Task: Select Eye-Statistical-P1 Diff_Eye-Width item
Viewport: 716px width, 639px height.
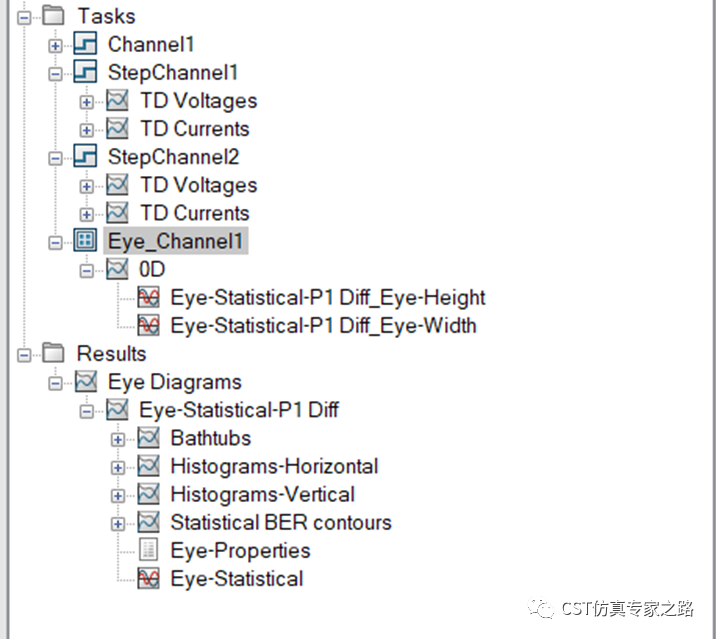Action: (x=323, y=325)
